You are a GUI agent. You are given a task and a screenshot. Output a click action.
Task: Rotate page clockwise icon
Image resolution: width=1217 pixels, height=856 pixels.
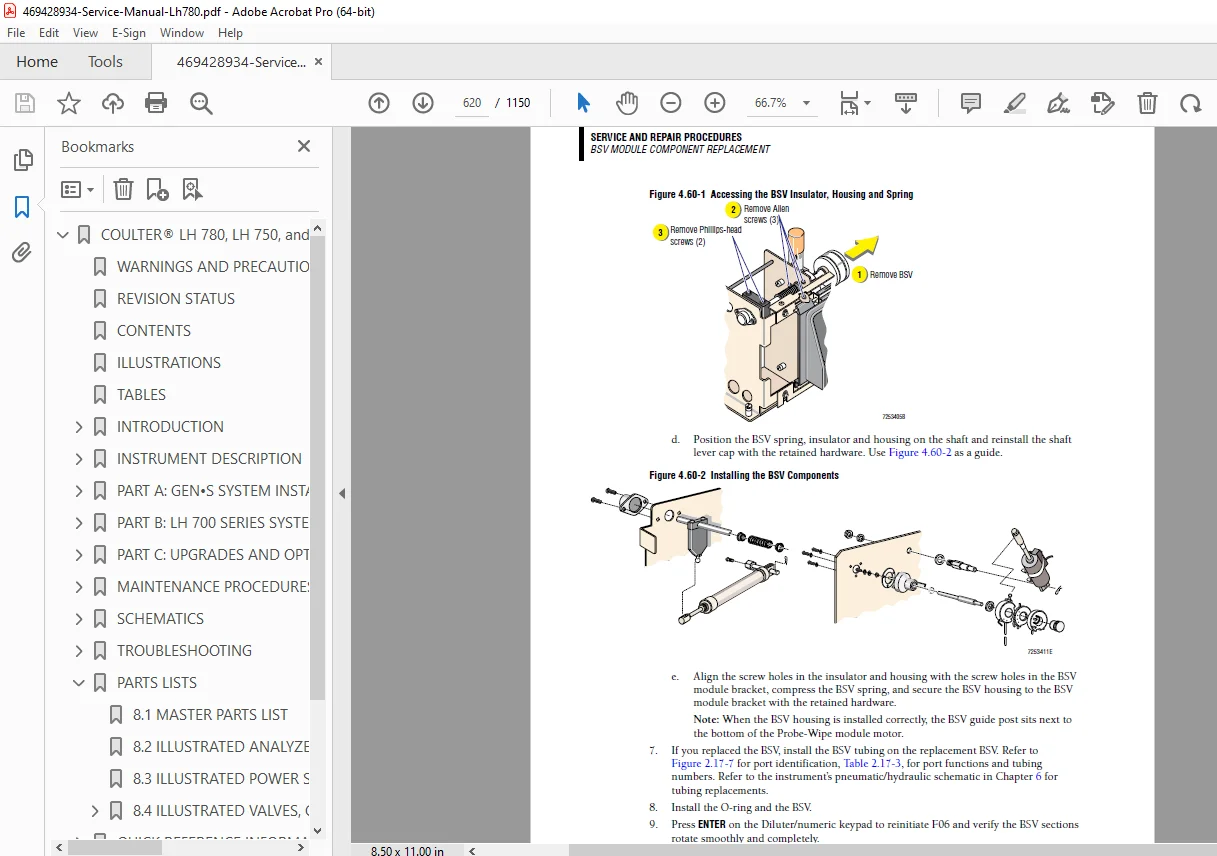click(x=1190, y=103)
